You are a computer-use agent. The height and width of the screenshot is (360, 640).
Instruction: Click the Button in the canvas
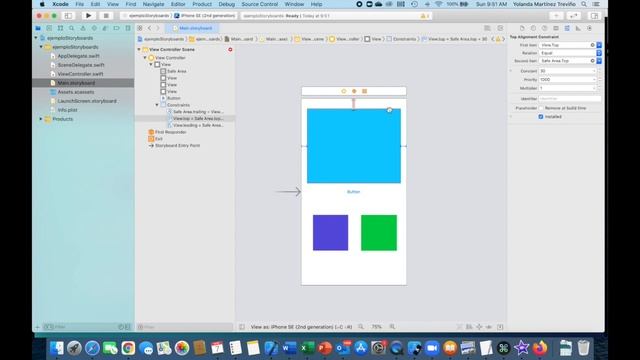(x=353, y=192)
